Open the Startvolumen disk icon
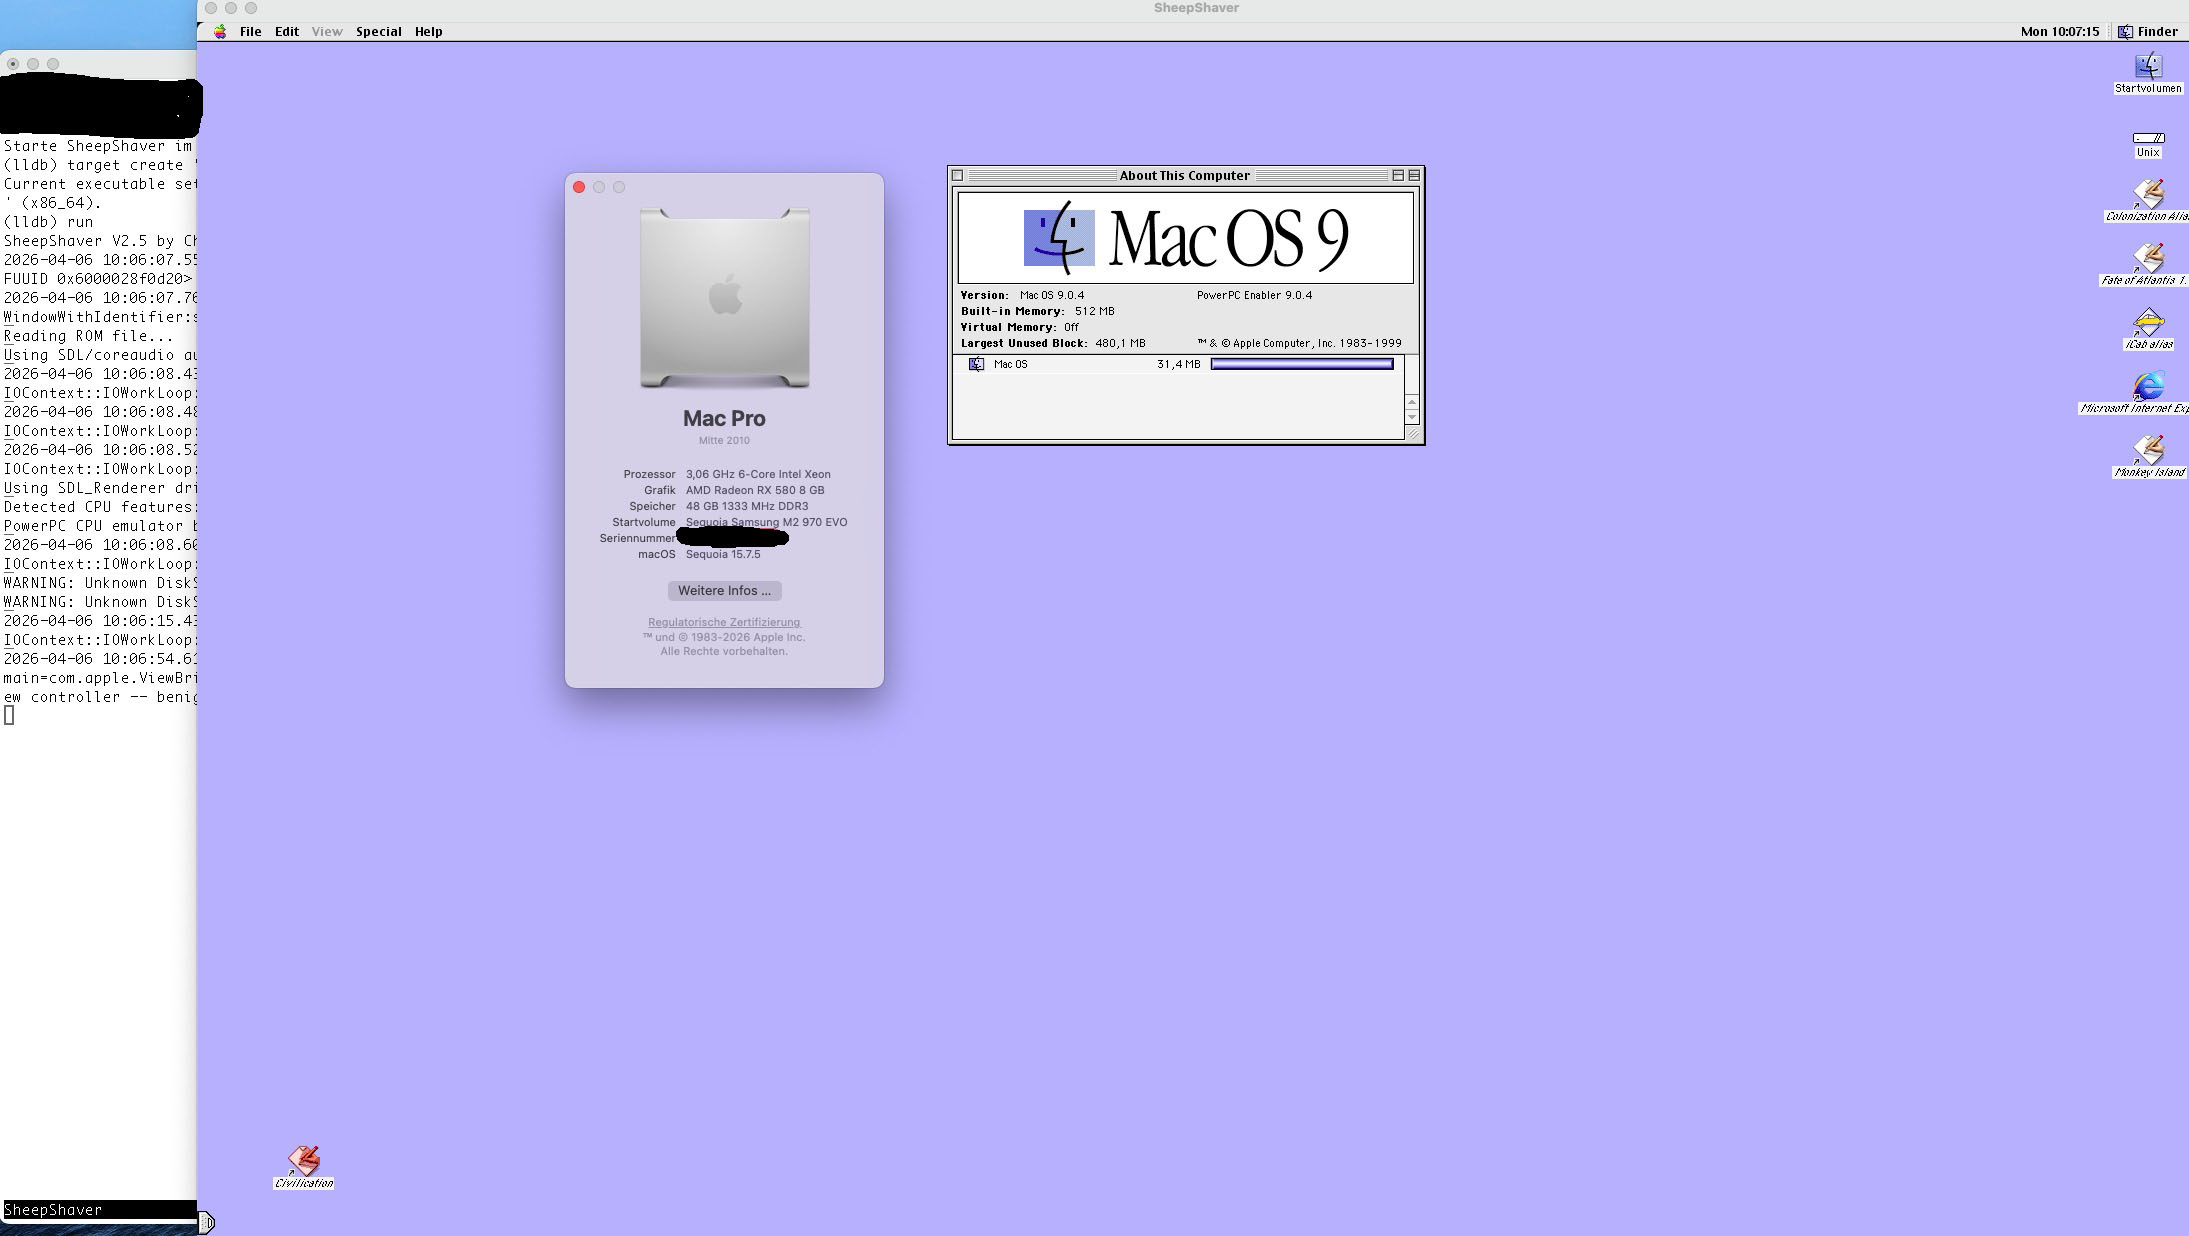The width and height of the screenshot is (2189, 1236). (2148, 67)
